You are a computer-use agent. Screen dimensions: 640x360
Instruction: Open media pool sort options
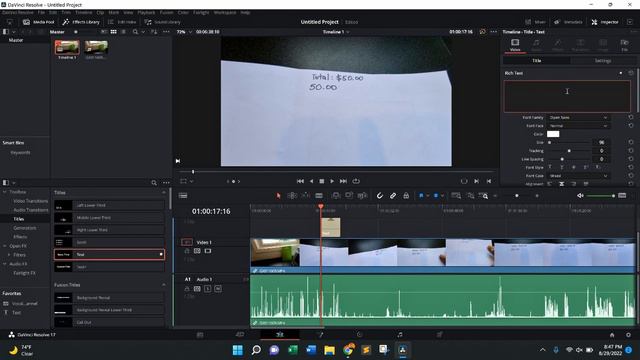coord(154,32)
